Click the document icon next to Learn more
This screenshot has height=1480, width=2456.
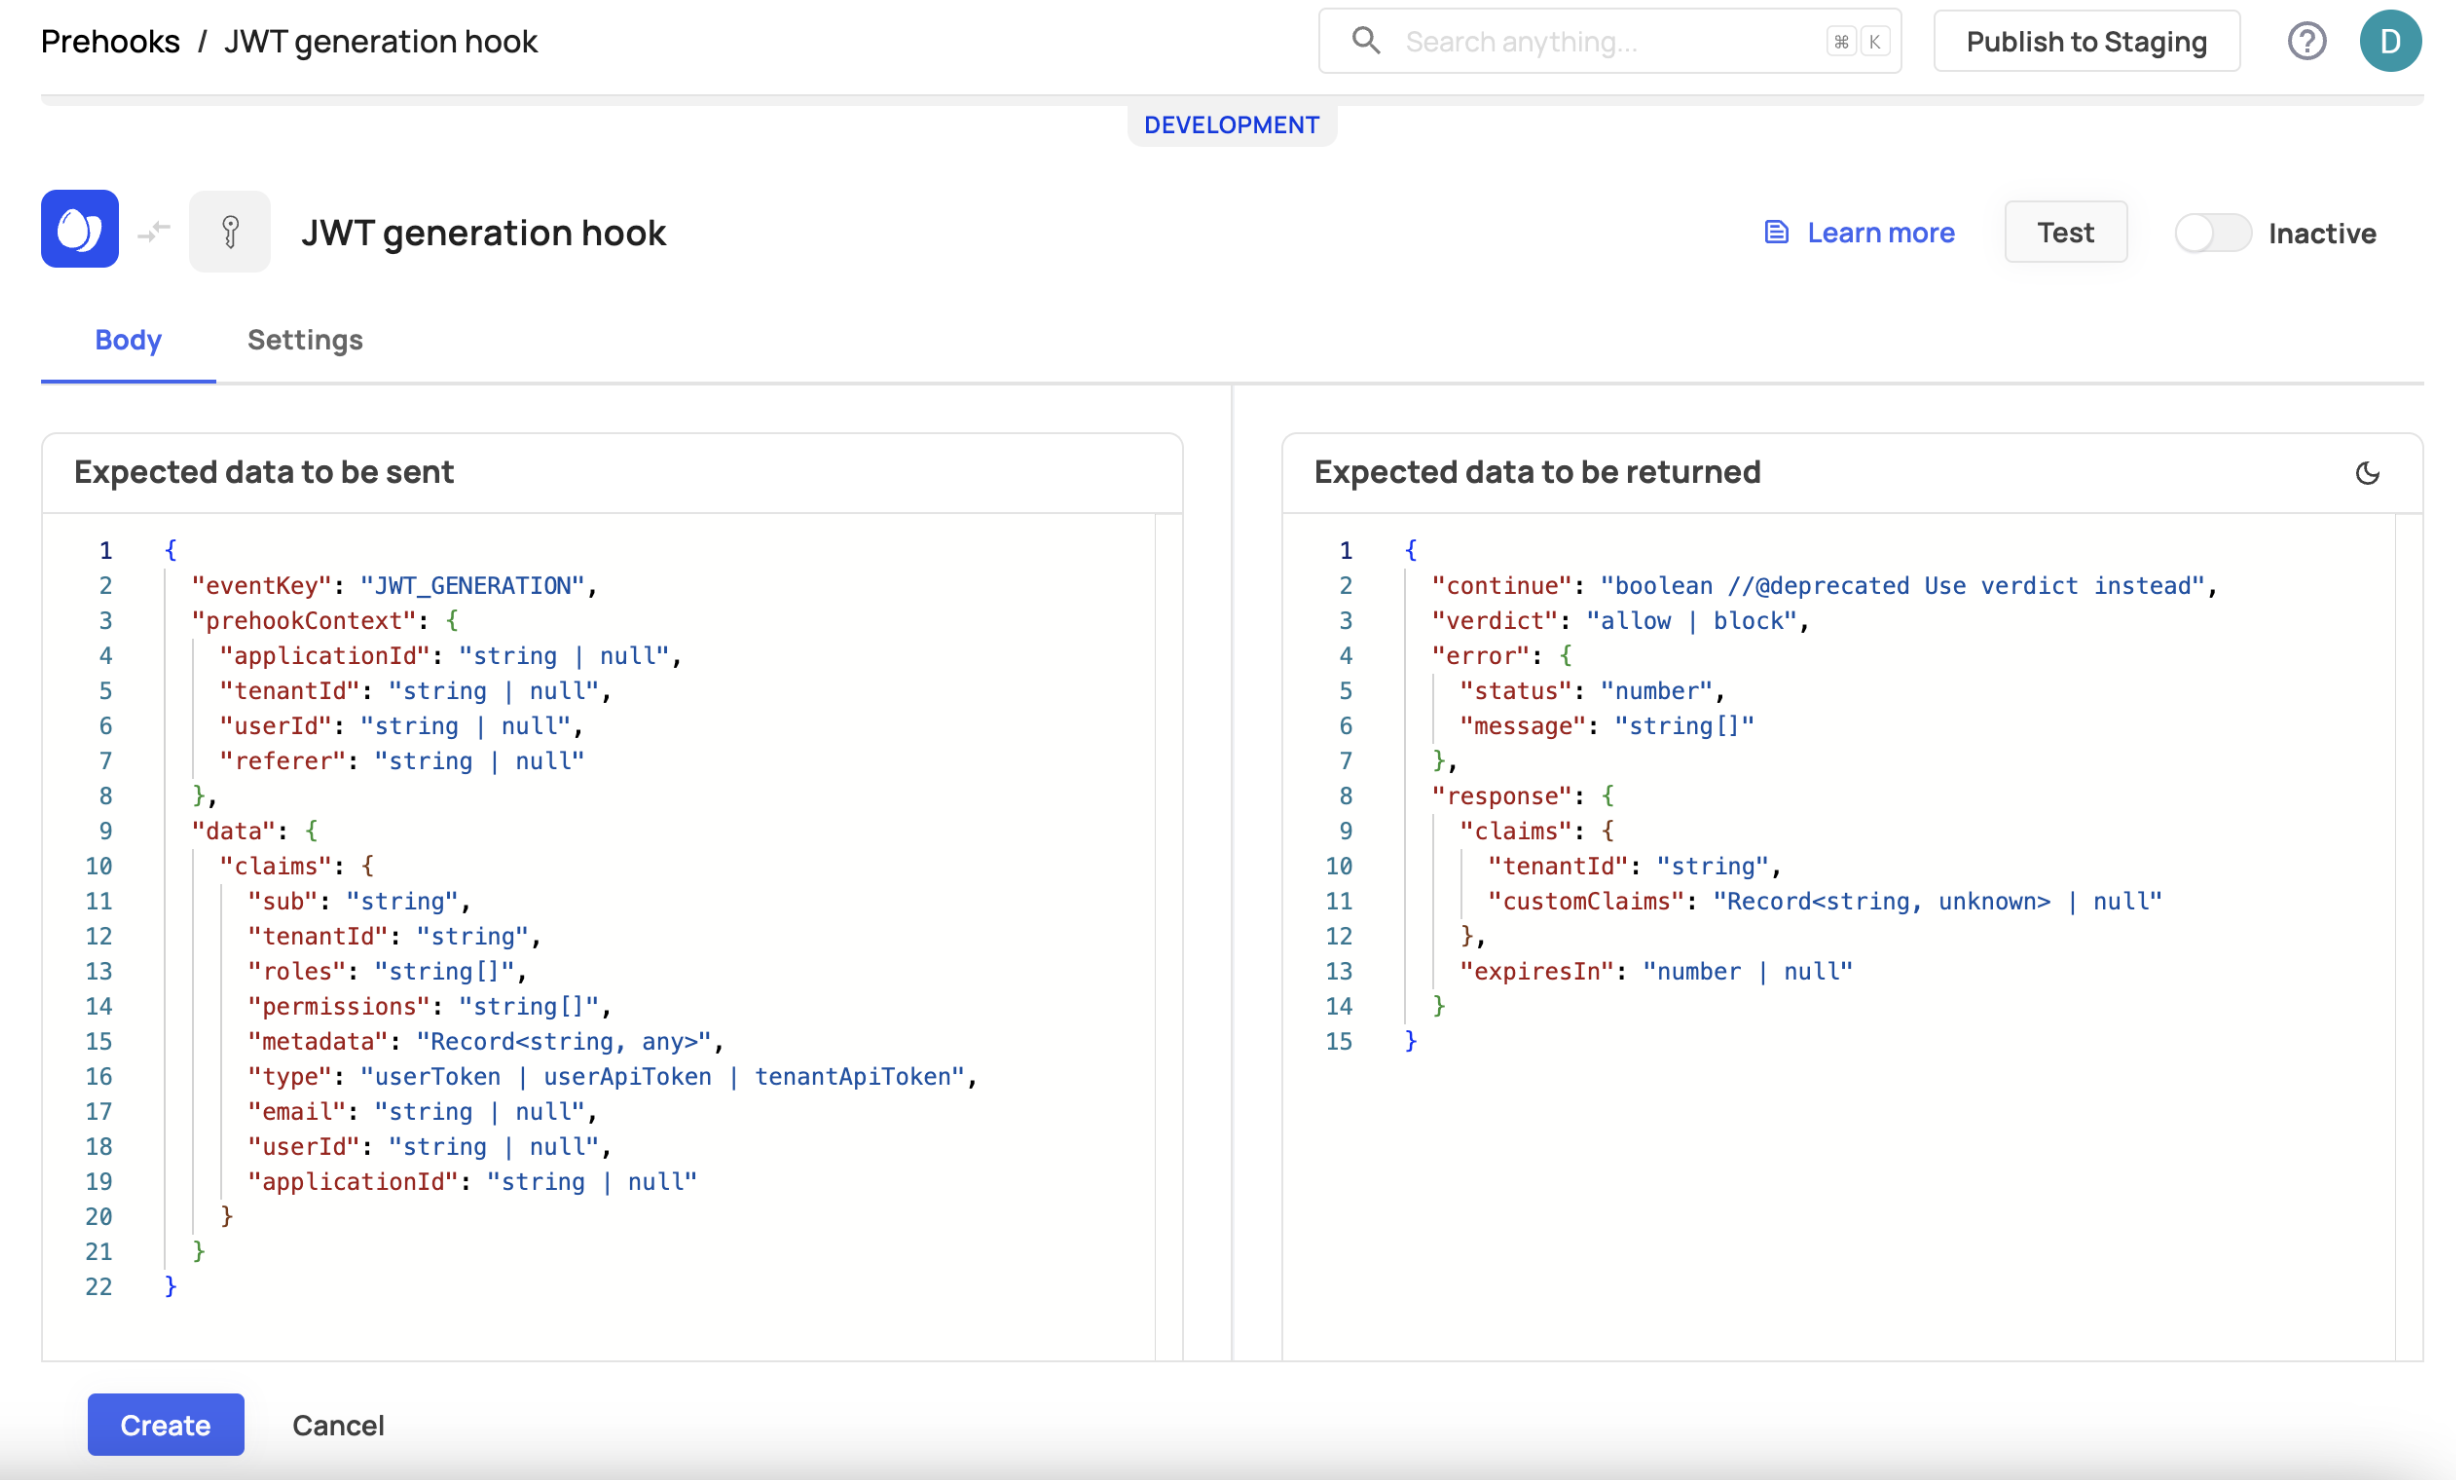click(1775, 232)
